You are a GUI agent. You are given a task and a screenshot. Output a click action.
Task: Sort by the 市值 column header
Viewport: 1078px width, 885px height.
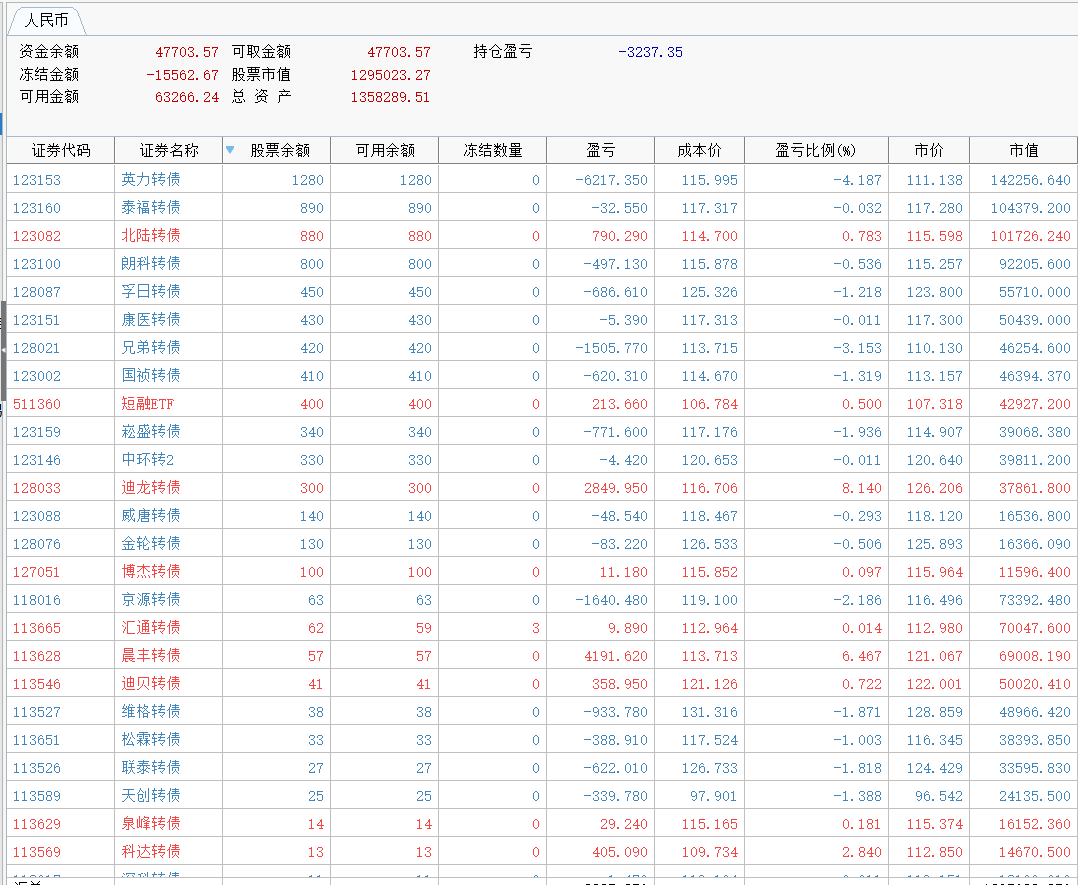click(x=1023, y=150)
